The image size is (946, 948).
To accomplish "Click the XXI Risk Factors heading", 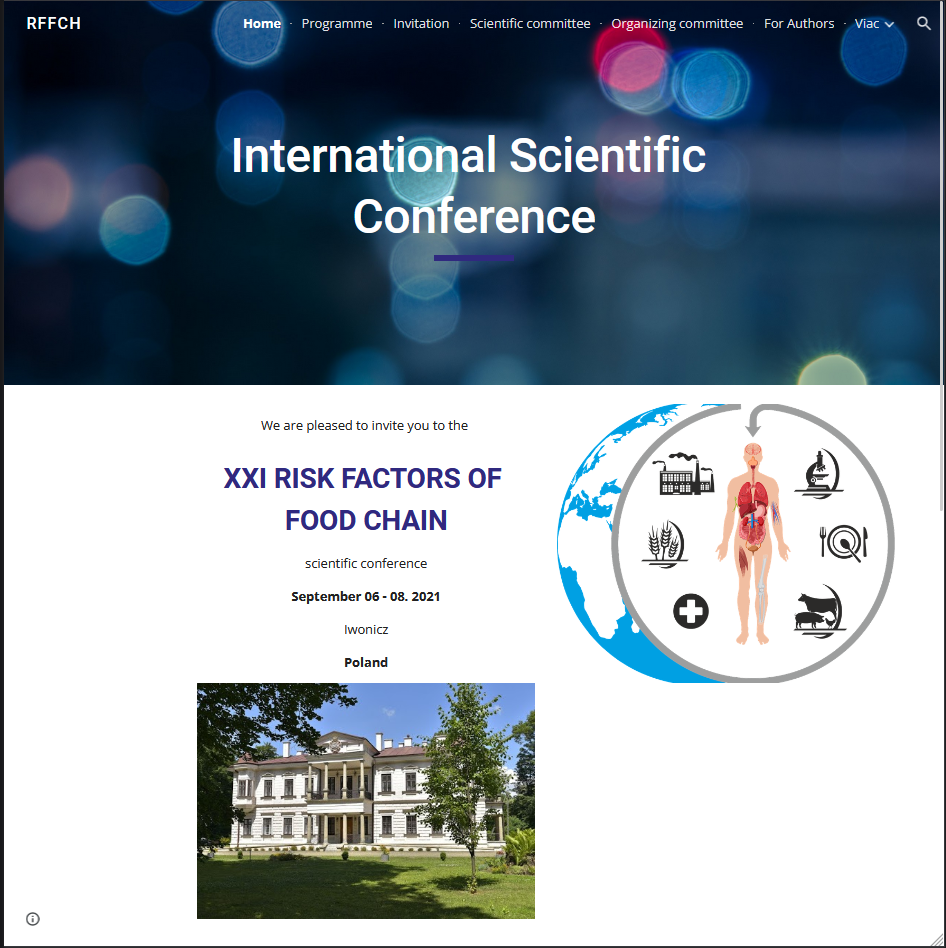I will point(365,499).
